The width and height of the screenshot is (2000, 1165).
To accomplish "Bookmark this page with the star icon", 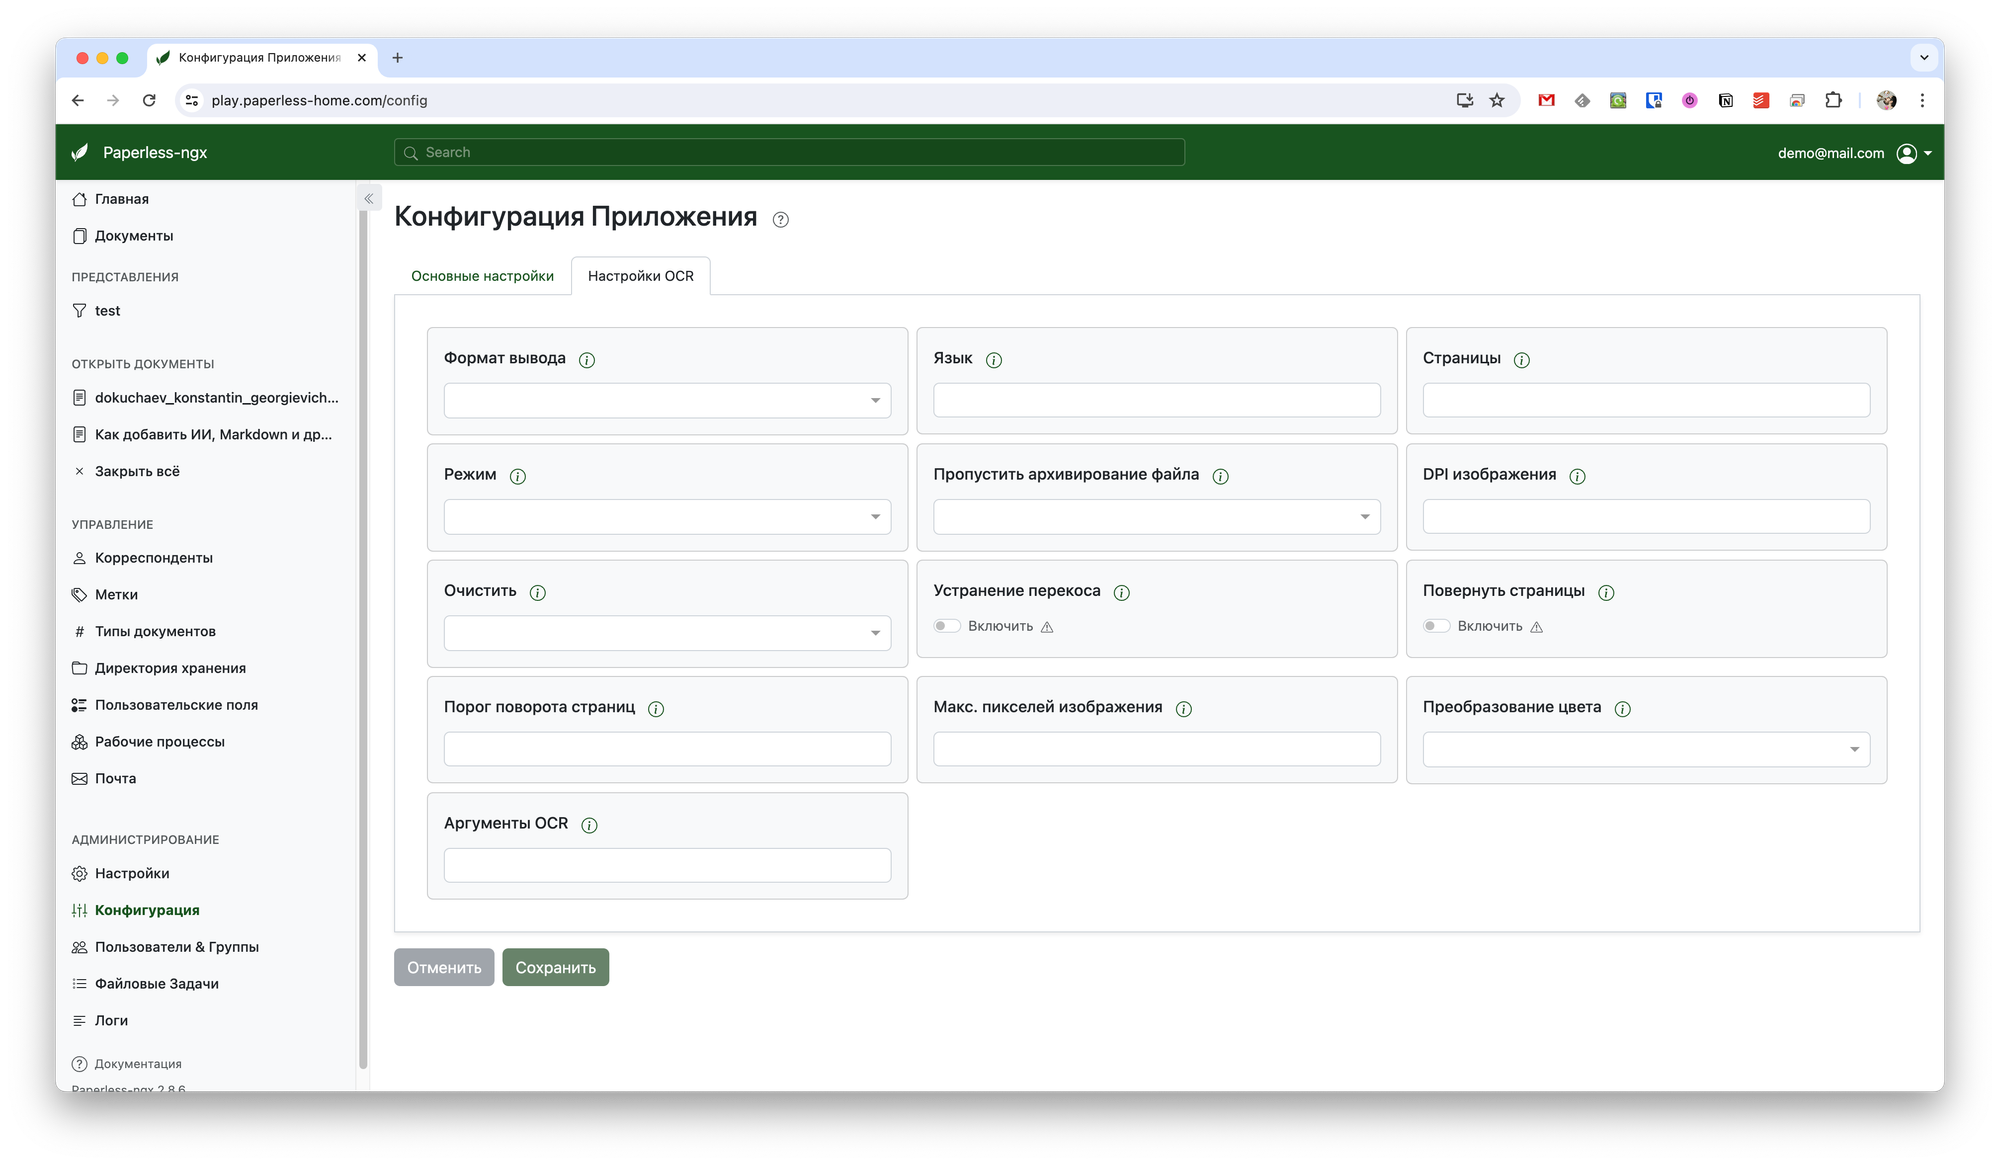I will click(x=1497, y=100).
